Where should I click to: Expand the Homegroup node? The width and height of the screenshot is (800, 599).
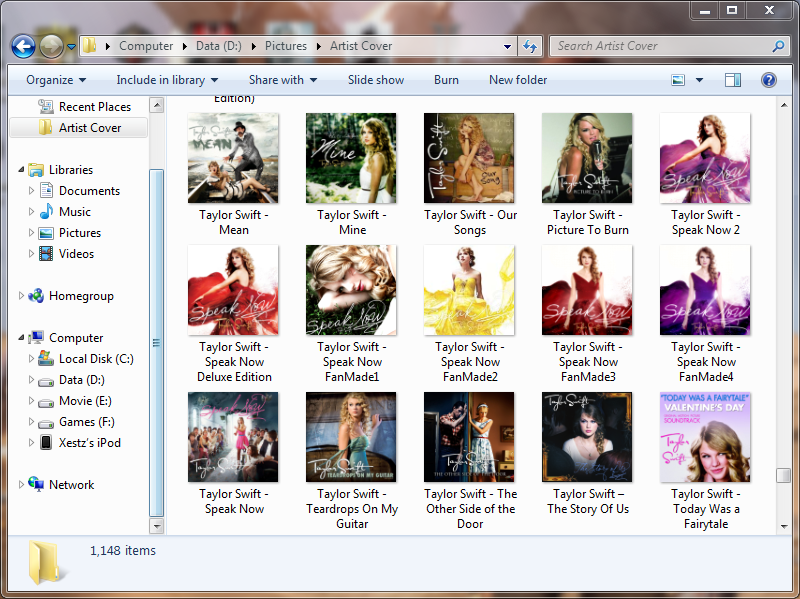[x=21, y=295]
